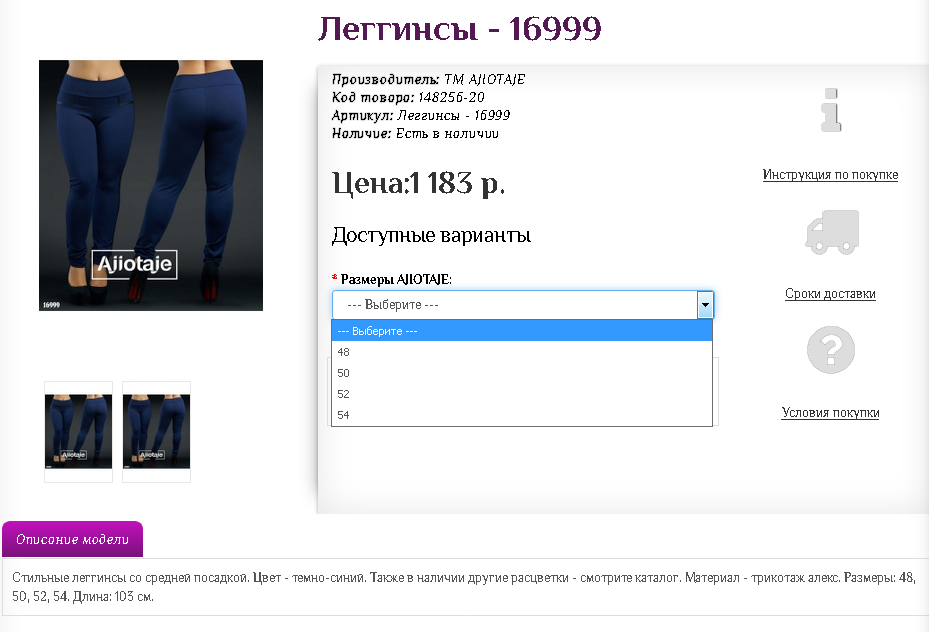Open the Размеры AJIOTAJE combo box
Image resolution: width=929 pixels, height=632 pixels.
520,305
